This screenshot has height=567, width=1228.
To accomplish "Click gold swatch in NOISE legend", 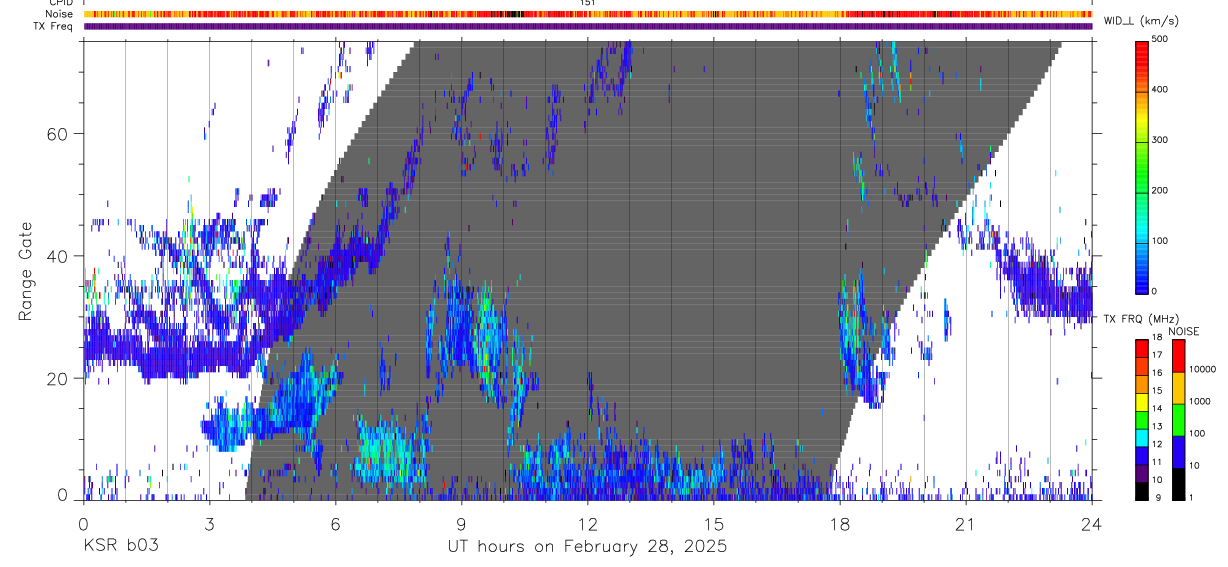I will 1179,388.
